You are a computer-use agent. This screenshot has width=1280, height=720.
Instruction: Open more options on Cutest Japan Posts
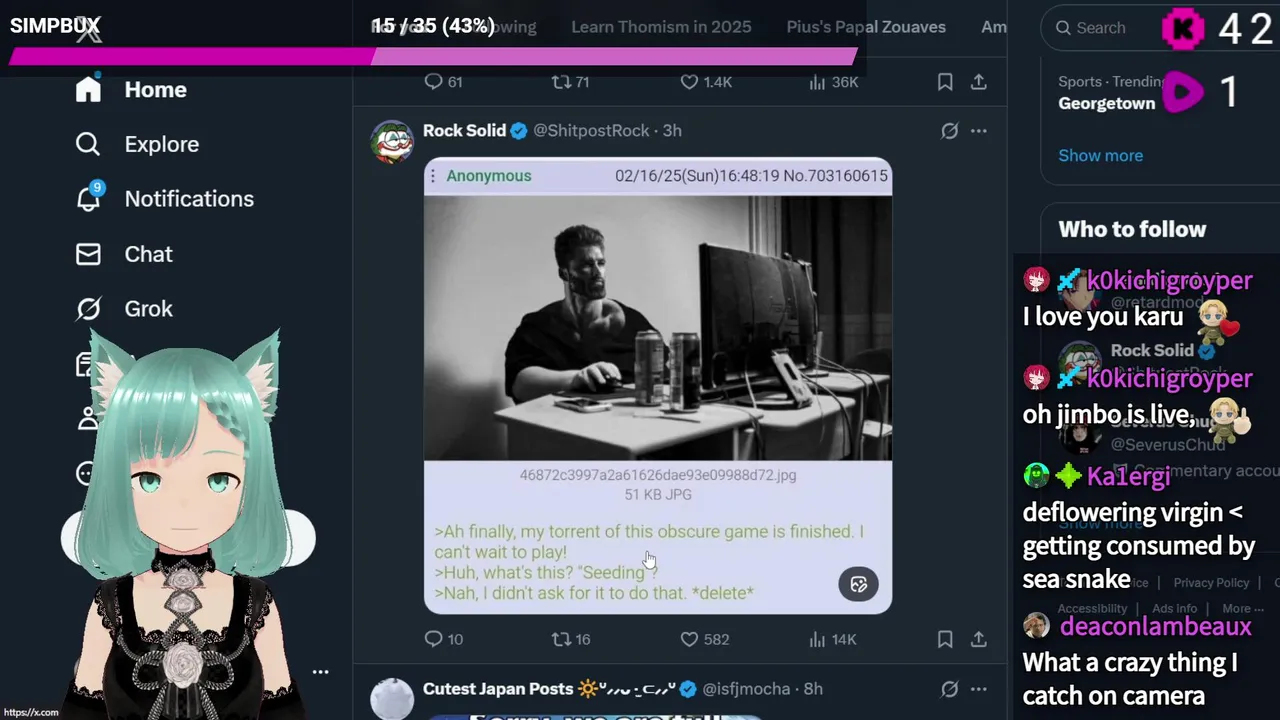979,689
